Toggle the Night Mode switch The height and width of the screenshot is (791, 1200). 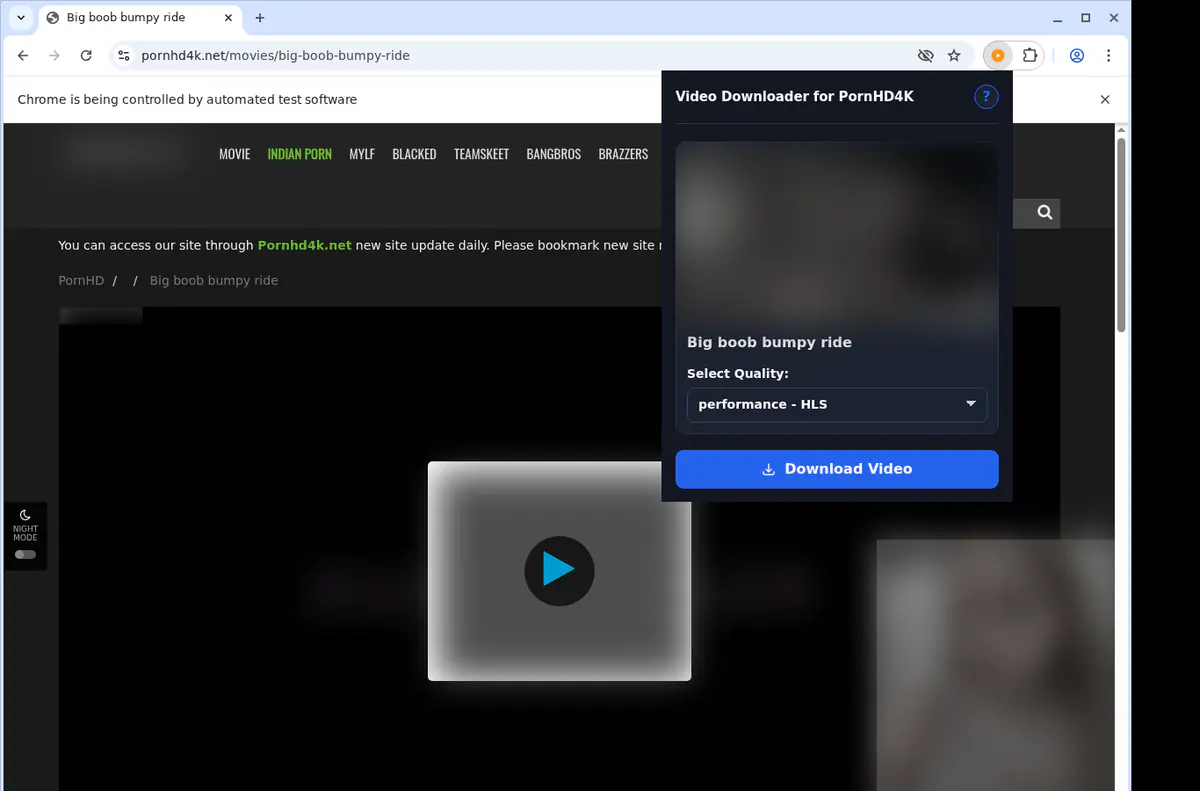(x=25, y=554)
